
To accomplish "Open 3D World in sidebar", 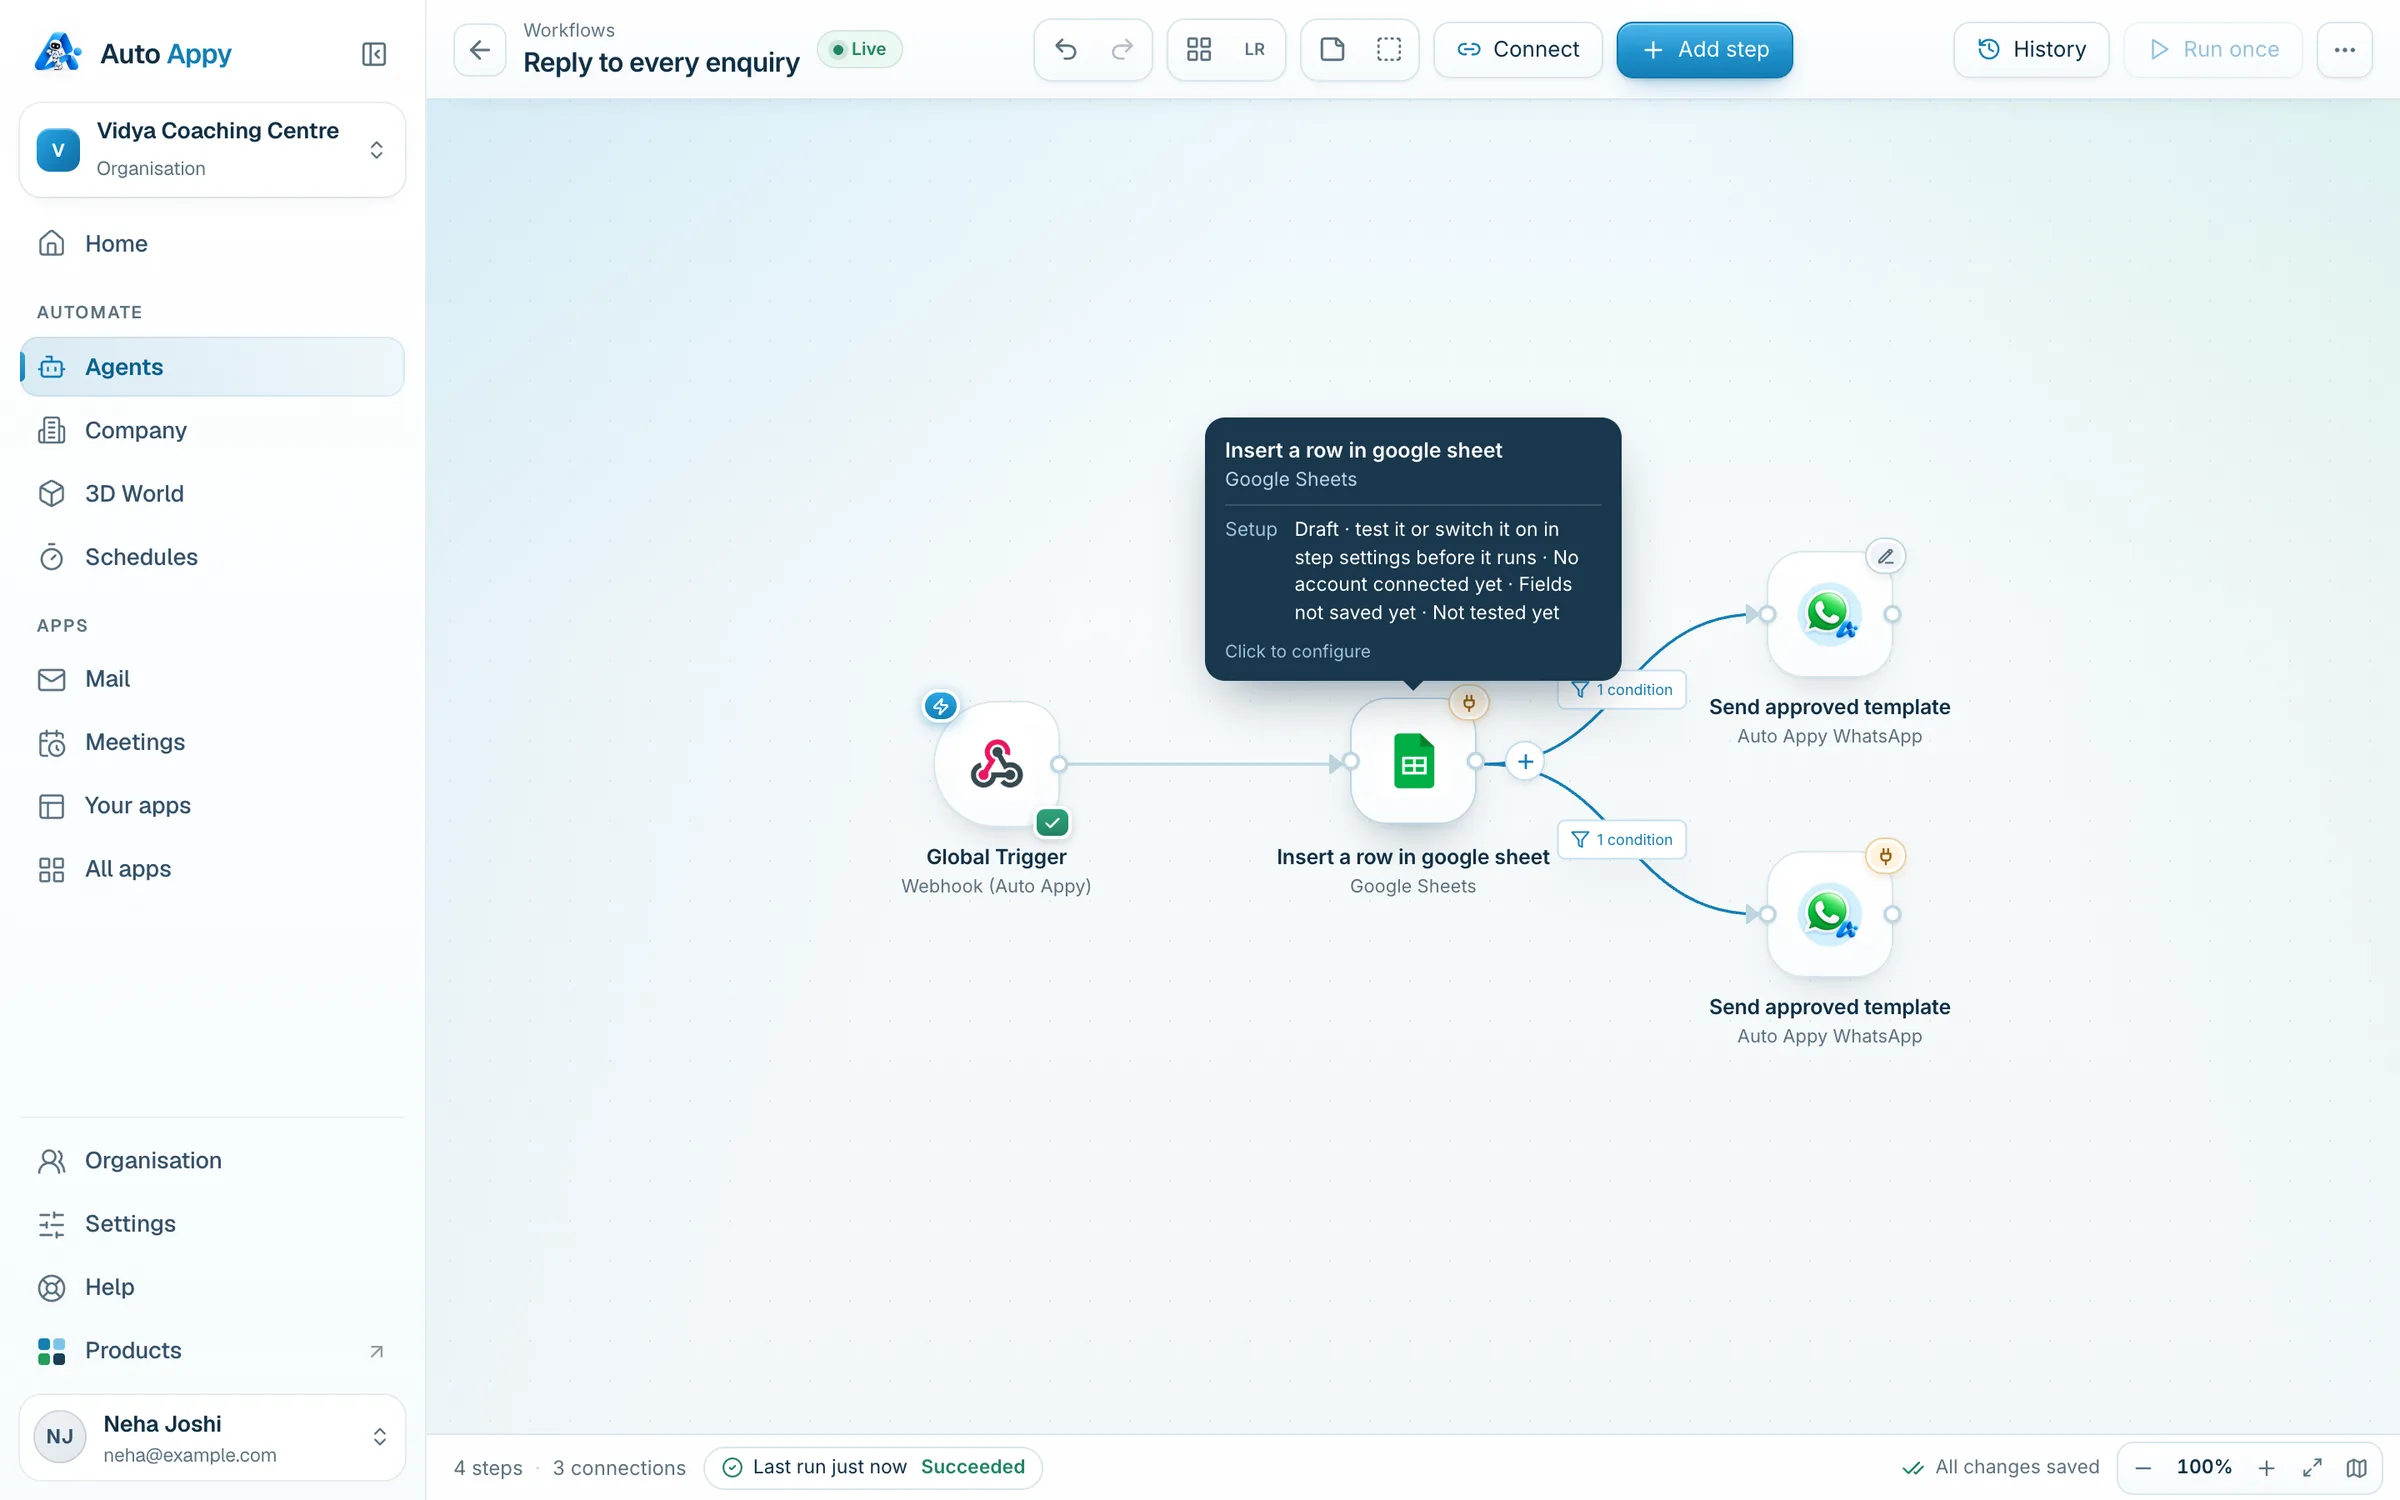I will tap(212, 493).
